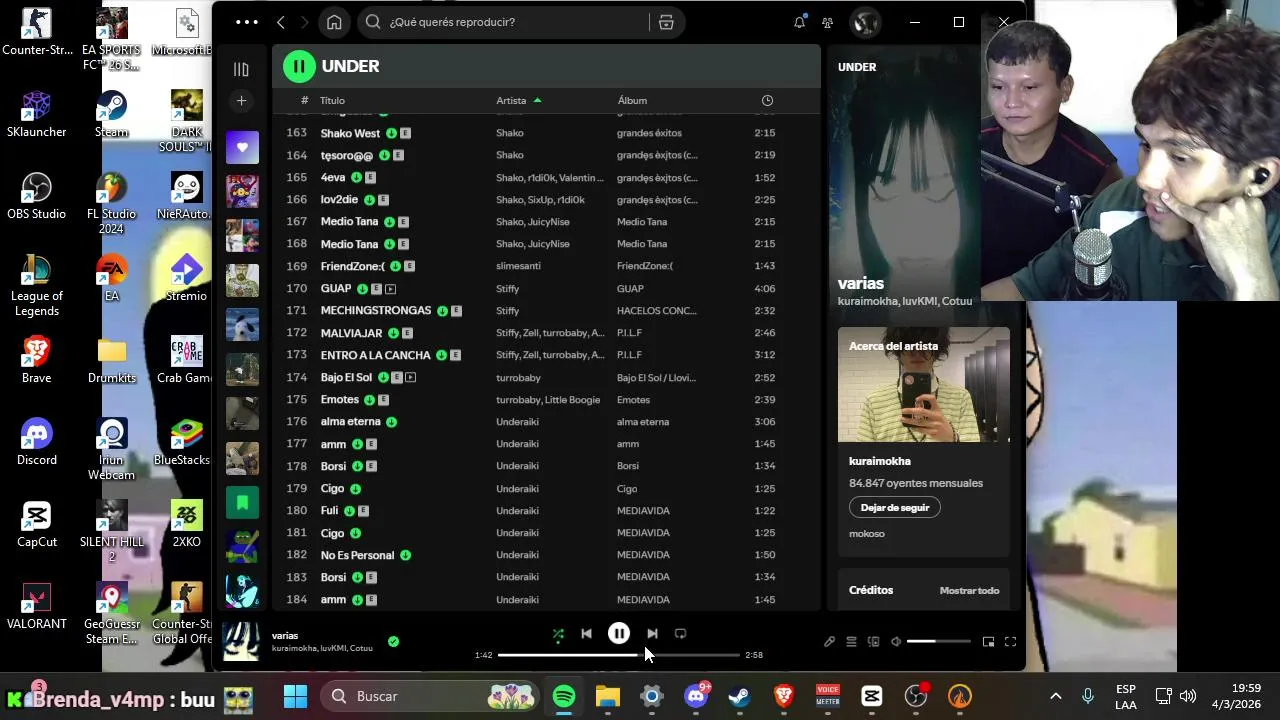Viewport: 1280px width, 720px height.
Task: Open League of Legends desktop shortcut
Action: [x=37, y=286]
